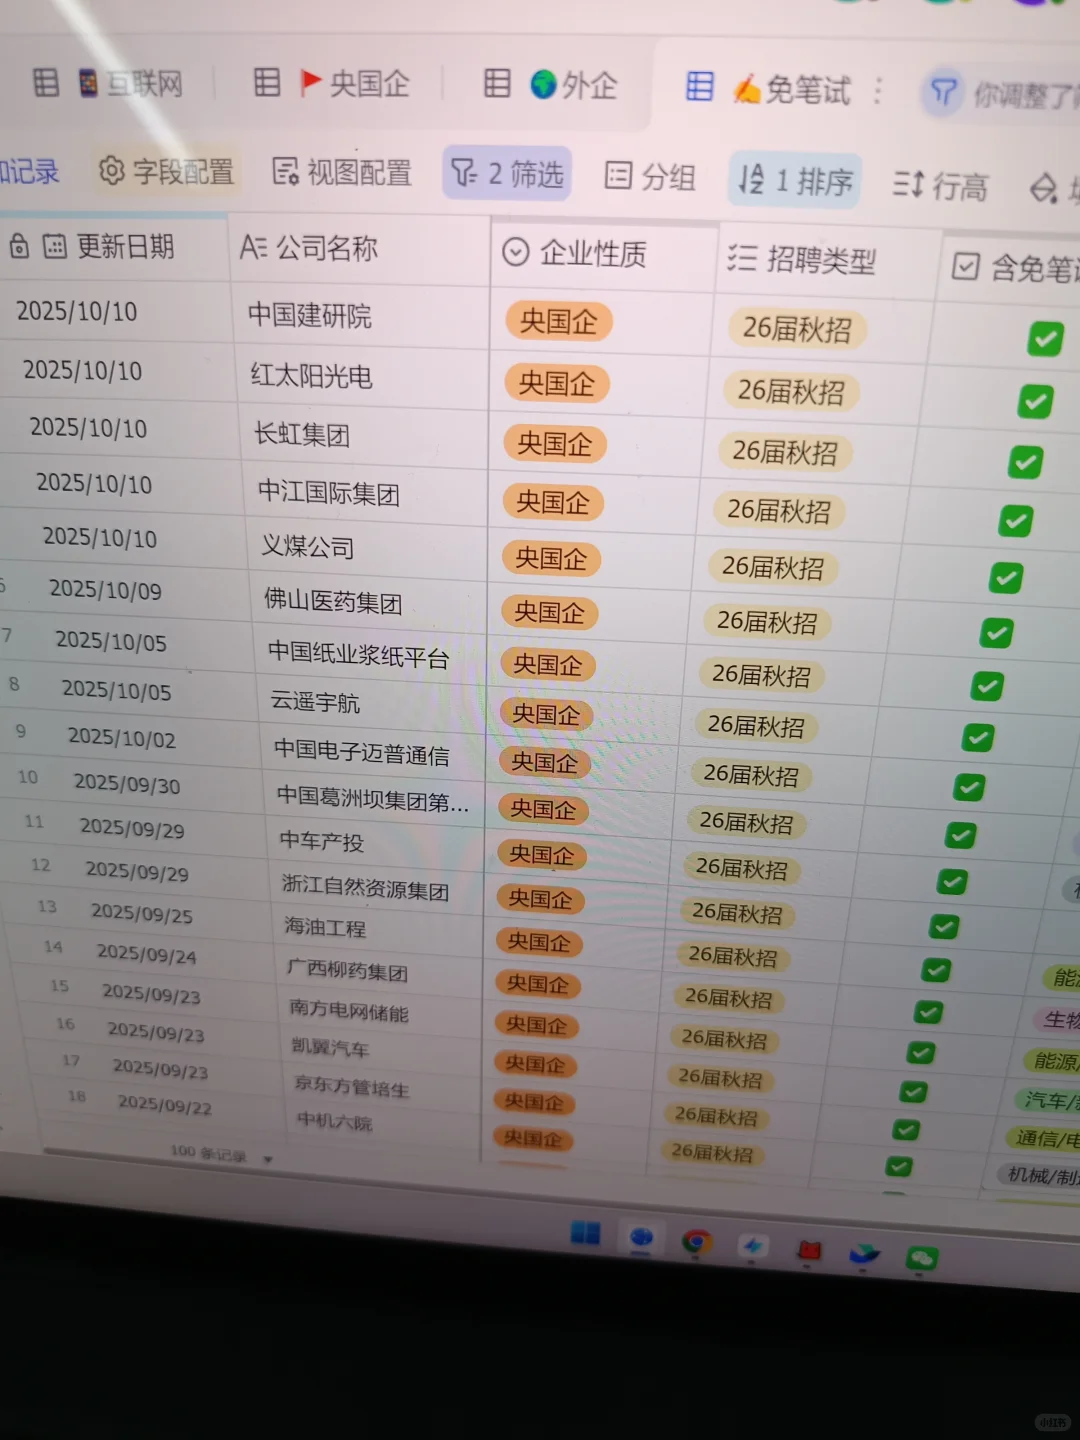
Task: Open more options dots beside 免笔试
Action: [878, 91]
